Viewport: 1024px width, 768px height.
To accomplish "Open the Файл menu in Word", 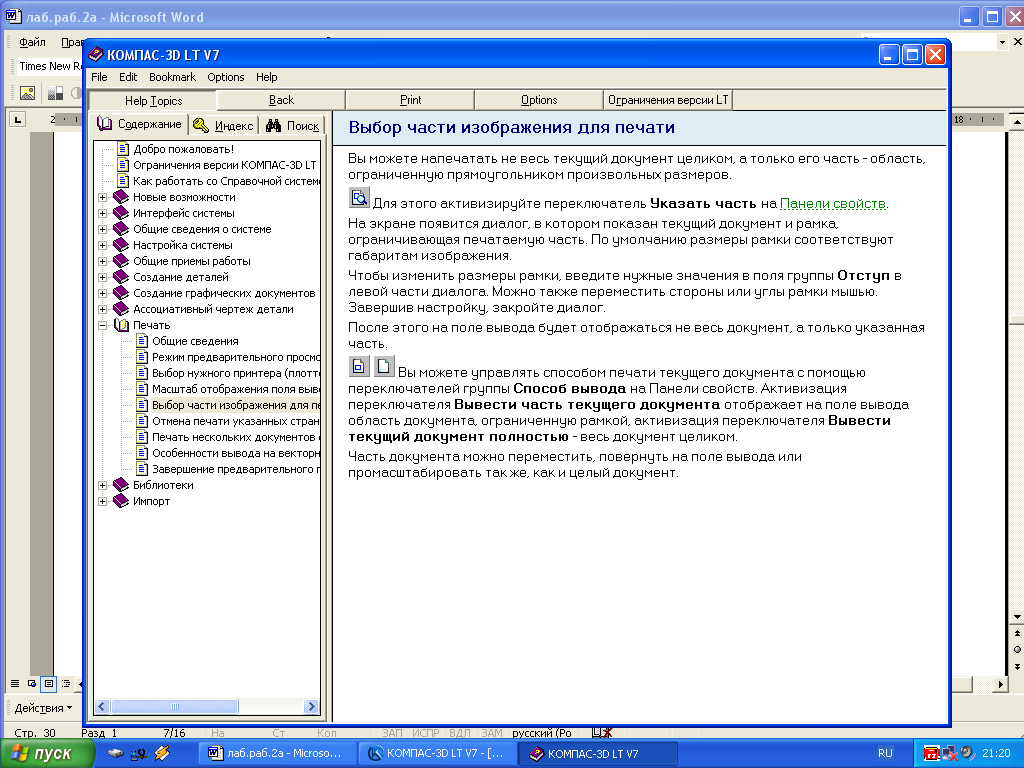I will (32, 42).
